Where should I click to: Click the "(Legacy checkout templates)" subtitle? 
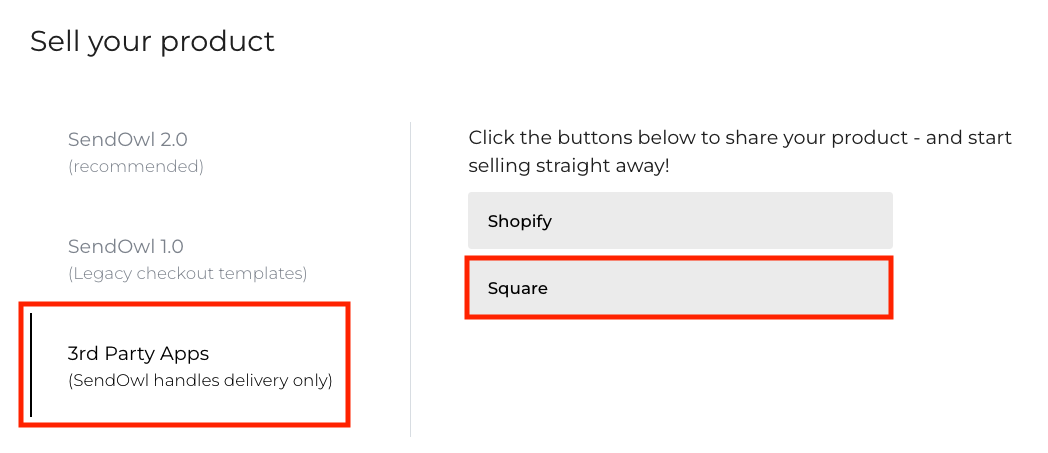click(x=187, y=273)
